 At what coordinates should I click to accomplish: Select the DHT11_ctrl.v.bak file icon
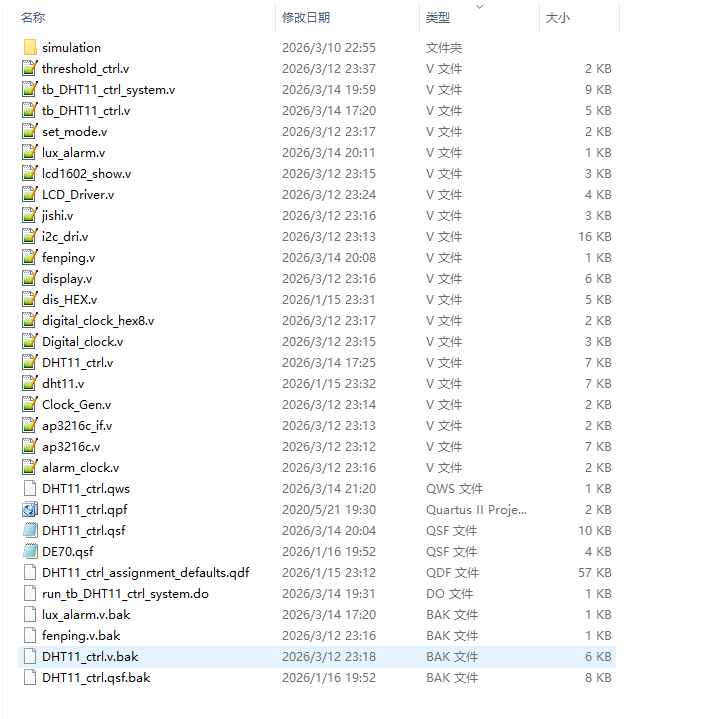pyautogui.click(x=30, y=657)
